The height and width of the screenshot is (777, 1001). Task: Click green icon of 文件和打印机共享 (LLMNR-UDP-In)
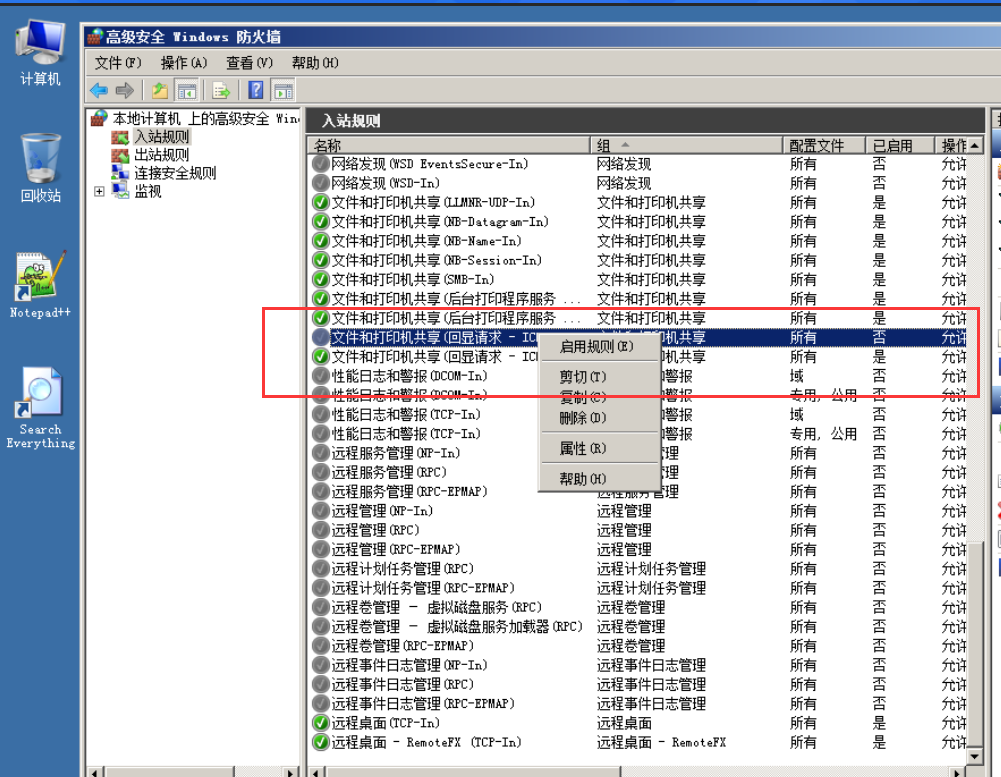(x=320, y=202)
